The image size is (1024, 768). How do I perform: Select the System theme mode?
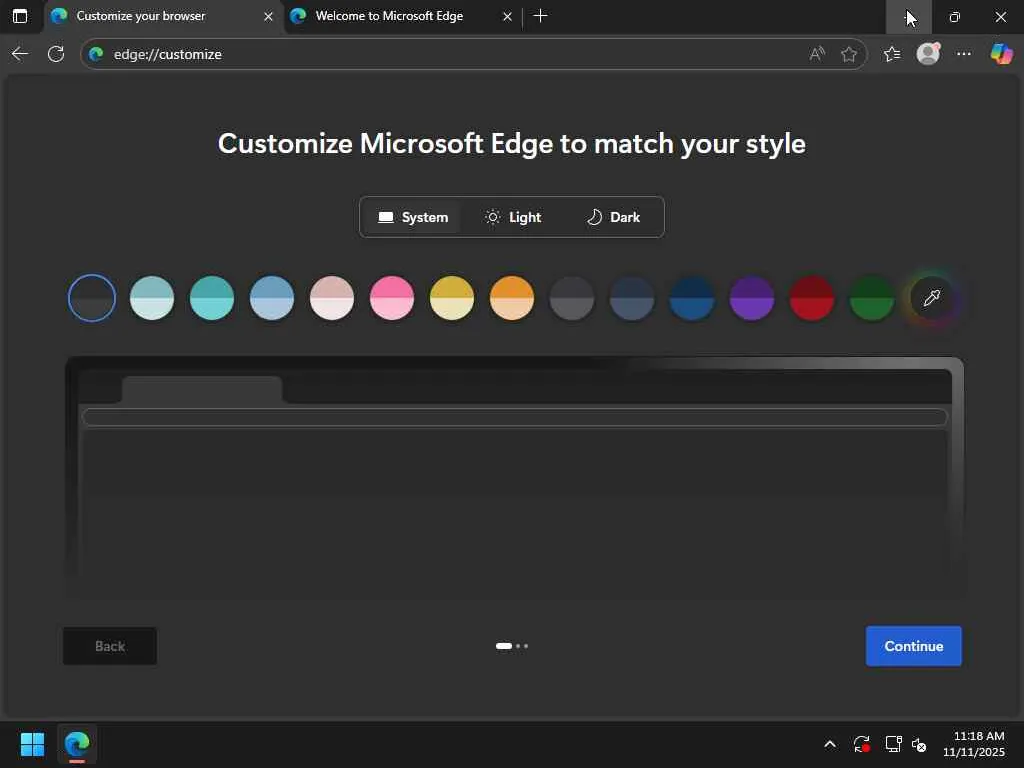point(413,217)
